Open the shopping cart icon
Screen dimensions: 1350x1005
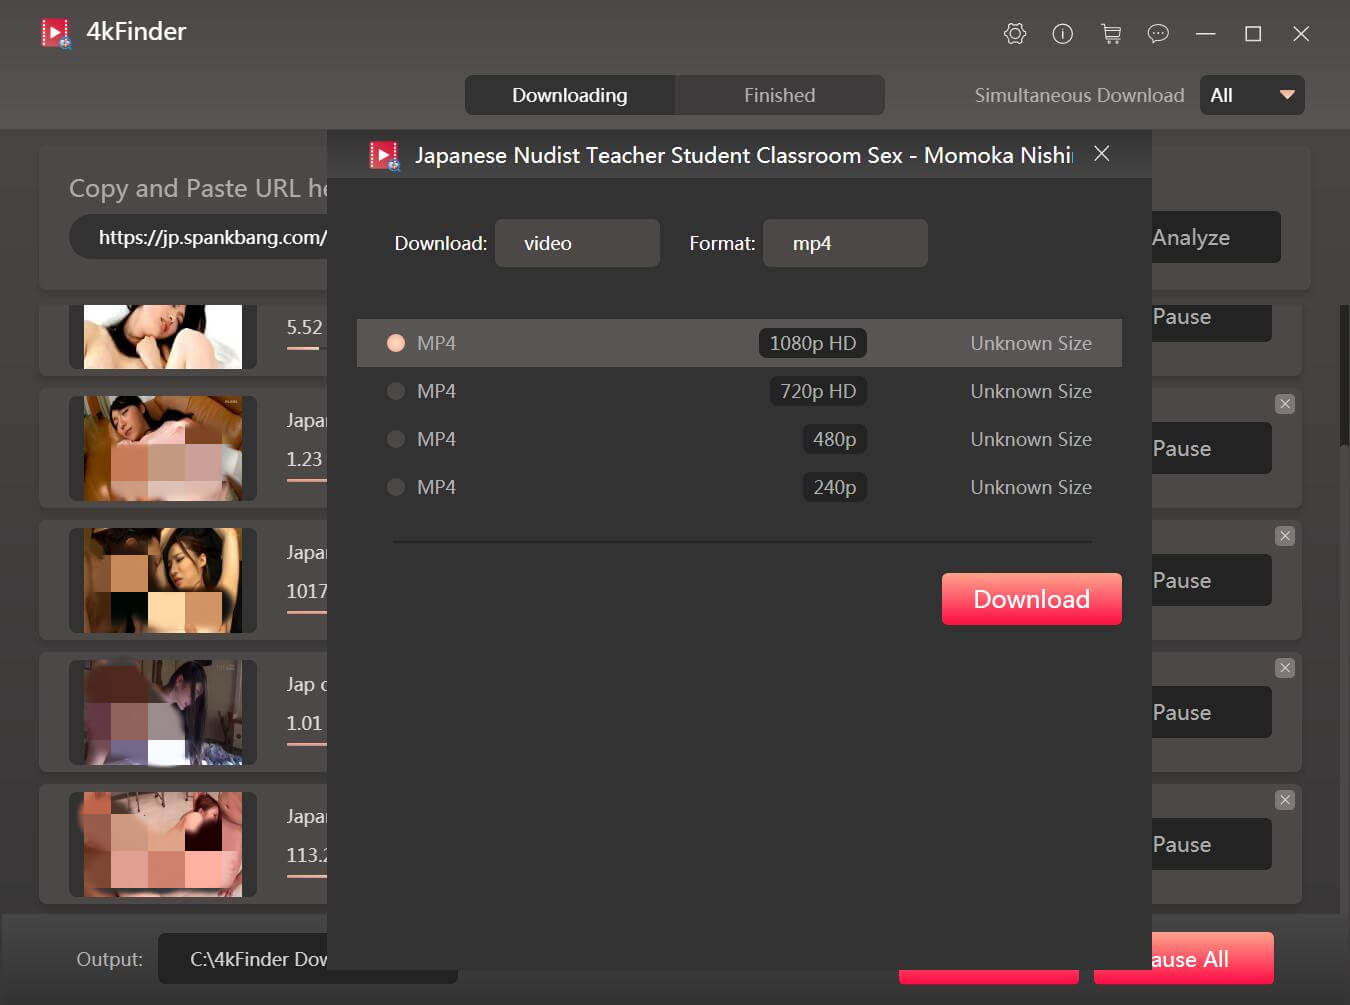pyautogui.click(x=1110, y=34)
